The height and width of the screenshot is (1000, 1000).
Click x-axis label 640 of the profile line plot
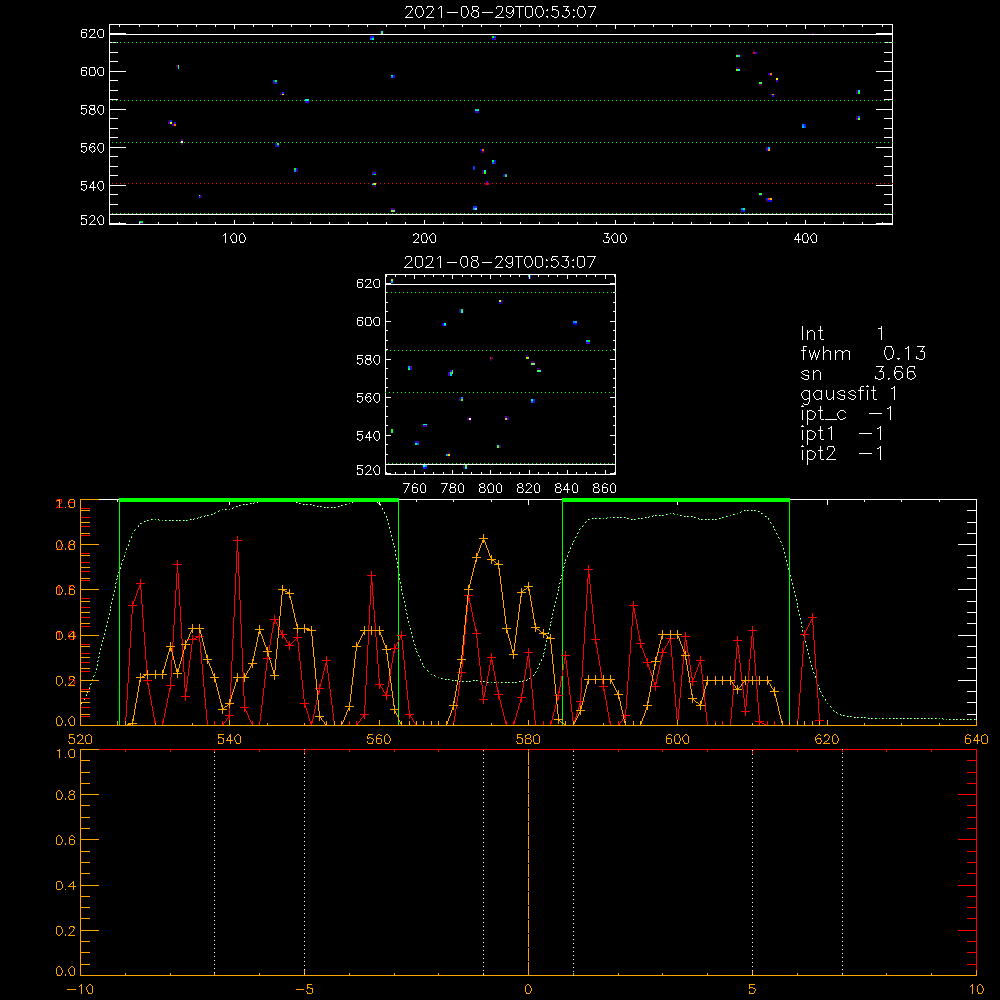coord(976,739)
